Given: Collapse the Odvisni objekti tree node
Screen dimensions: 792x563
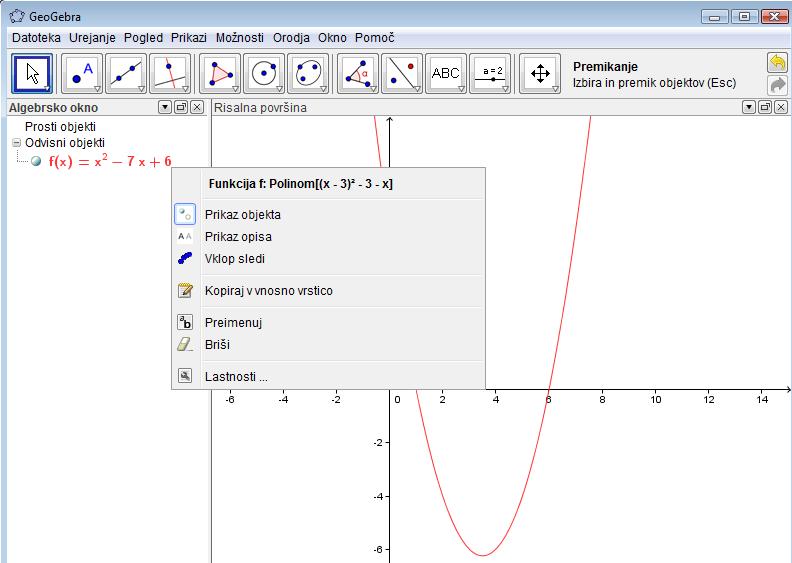Looking at the screenshot, I should tap(16, 143).
